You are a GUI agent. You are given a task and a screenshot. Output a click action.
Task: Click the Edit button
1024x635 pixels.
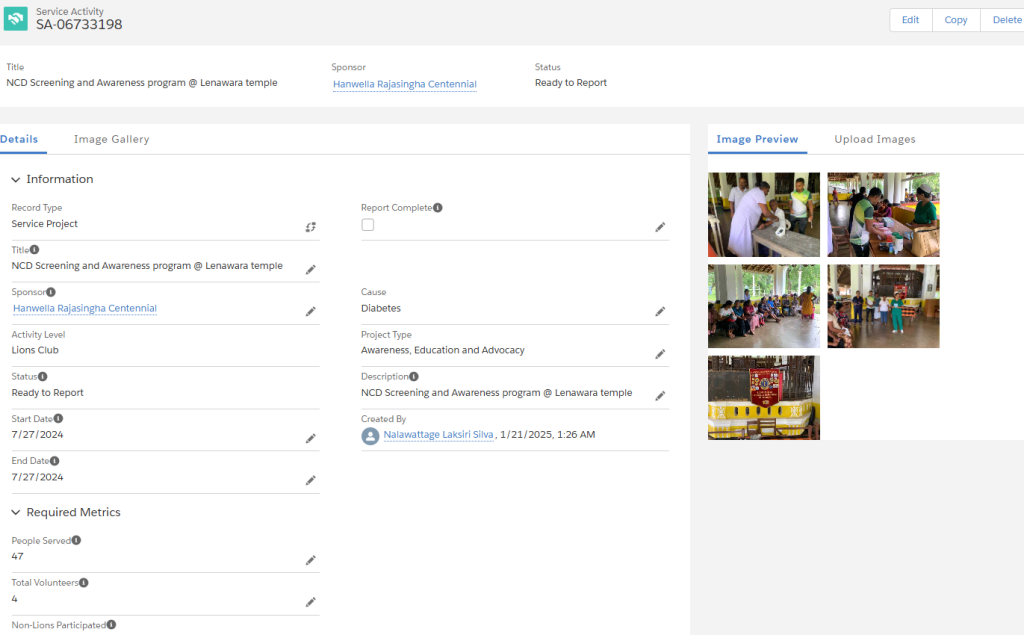(x=910, y=20)
